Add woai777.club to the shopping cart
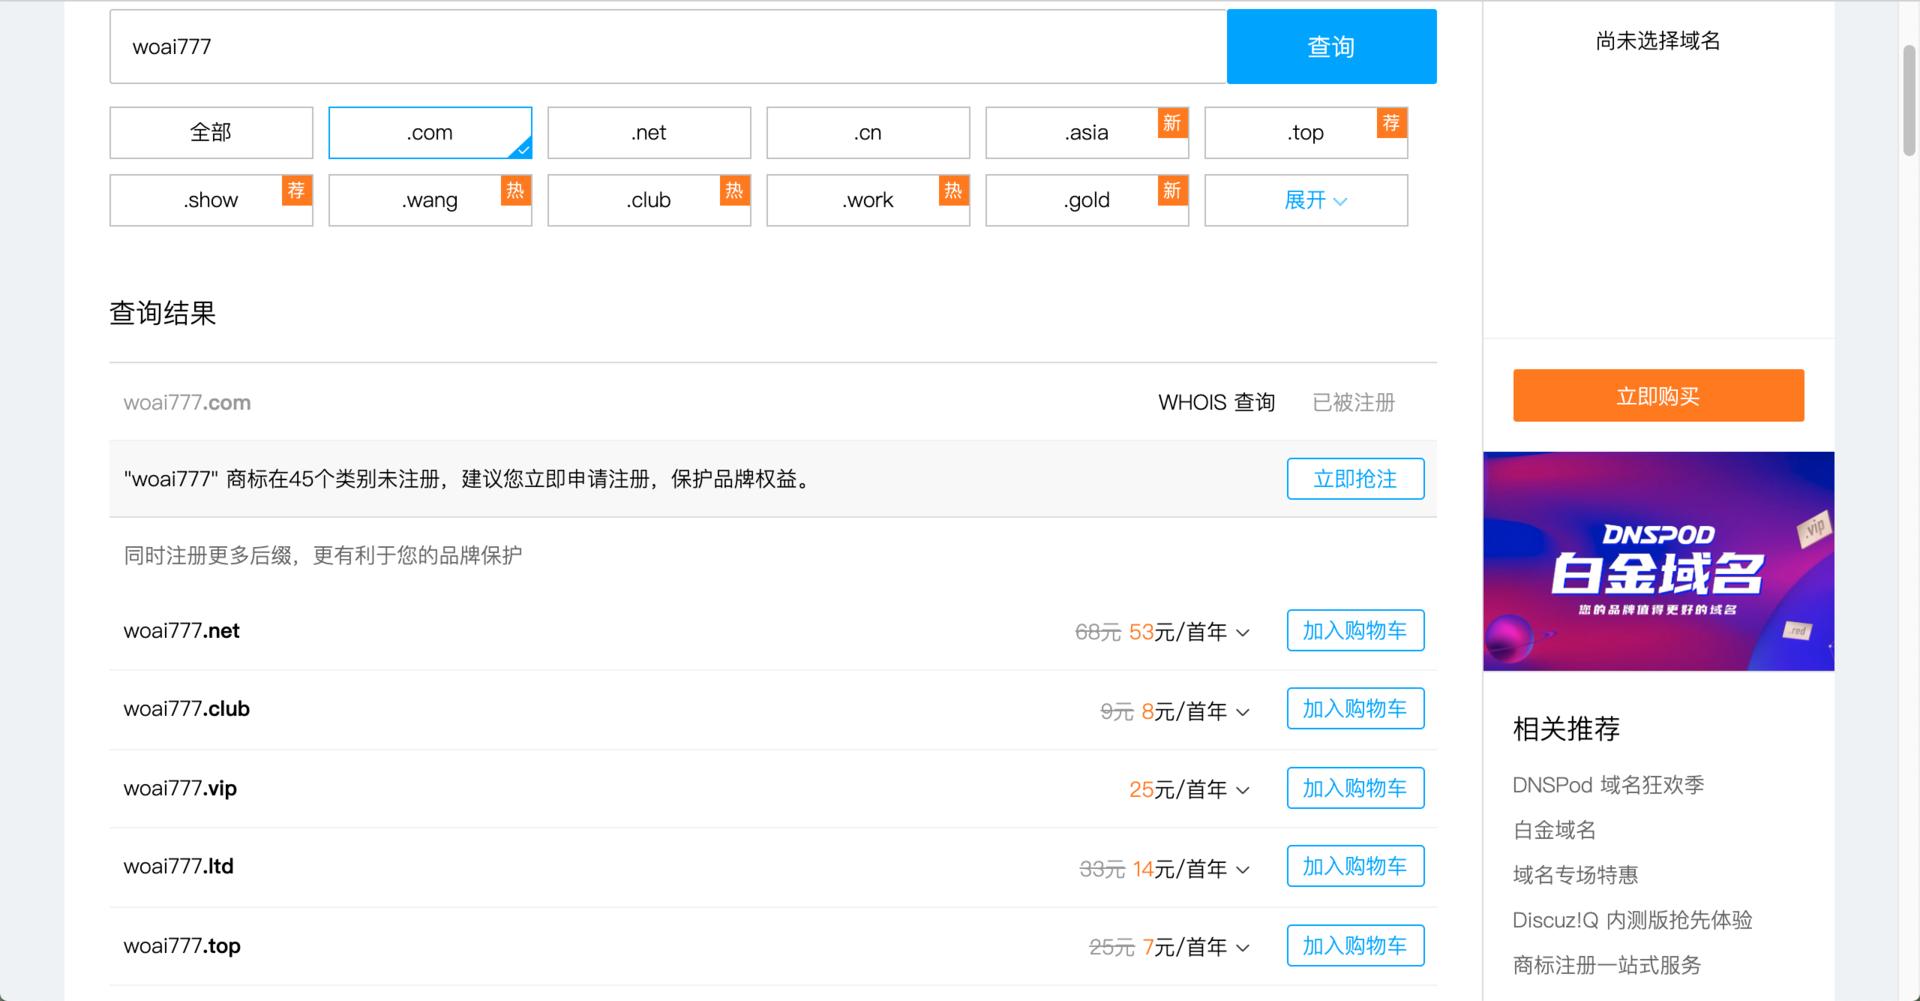The width and height of the screenshot is (1920, 1001). (x=1355, y=708)
